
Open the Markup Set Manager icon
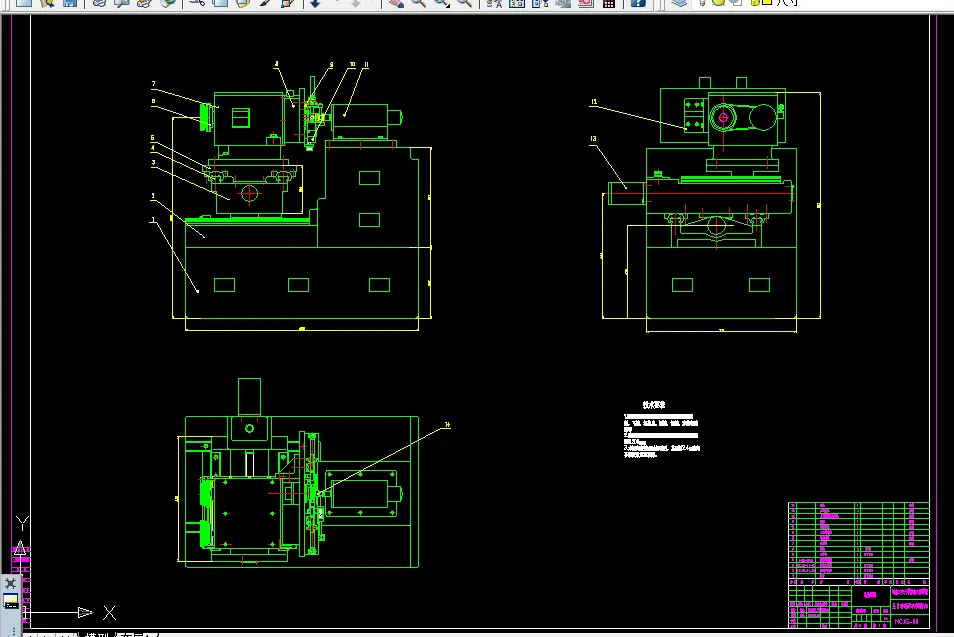tap(585, 2)
